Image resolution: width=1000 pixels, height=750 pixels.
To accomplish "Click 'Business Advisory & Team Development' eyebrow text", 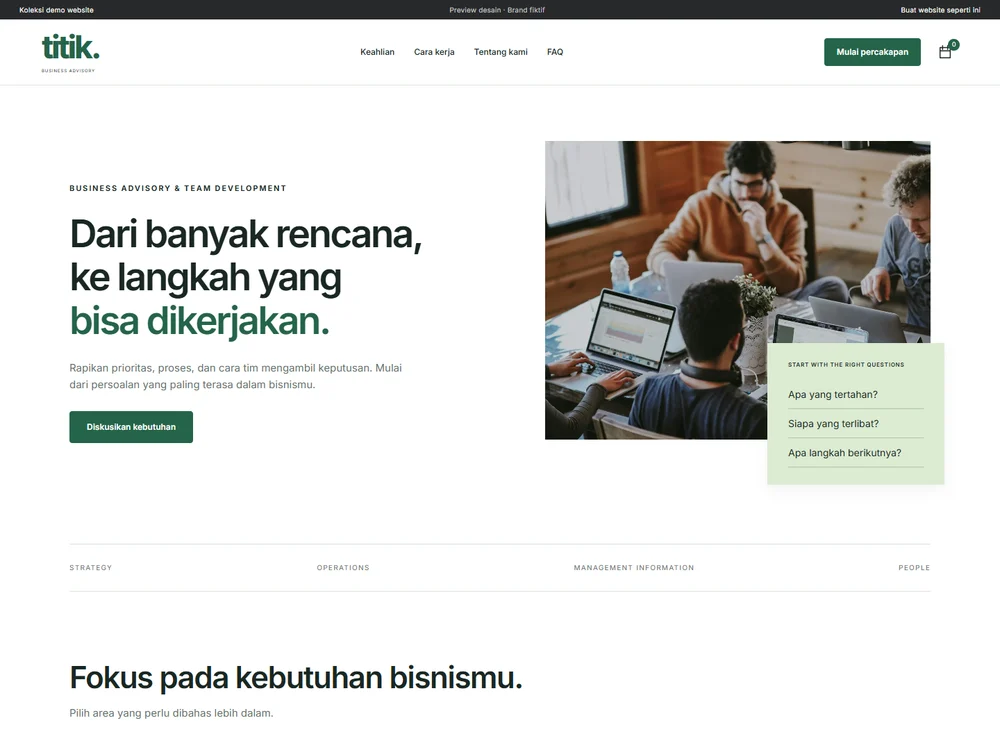I will click(x=178, y=188).
